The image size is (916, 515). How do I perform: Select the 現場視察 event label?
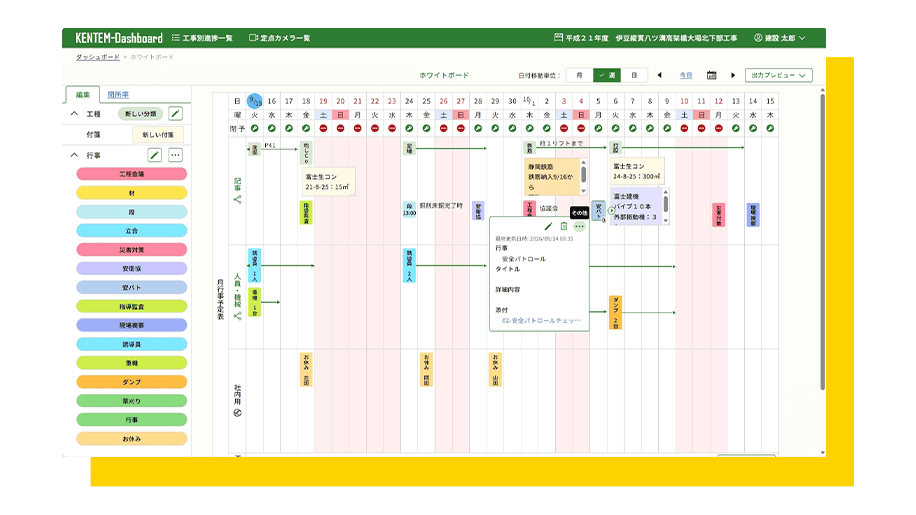coord(131,325)
